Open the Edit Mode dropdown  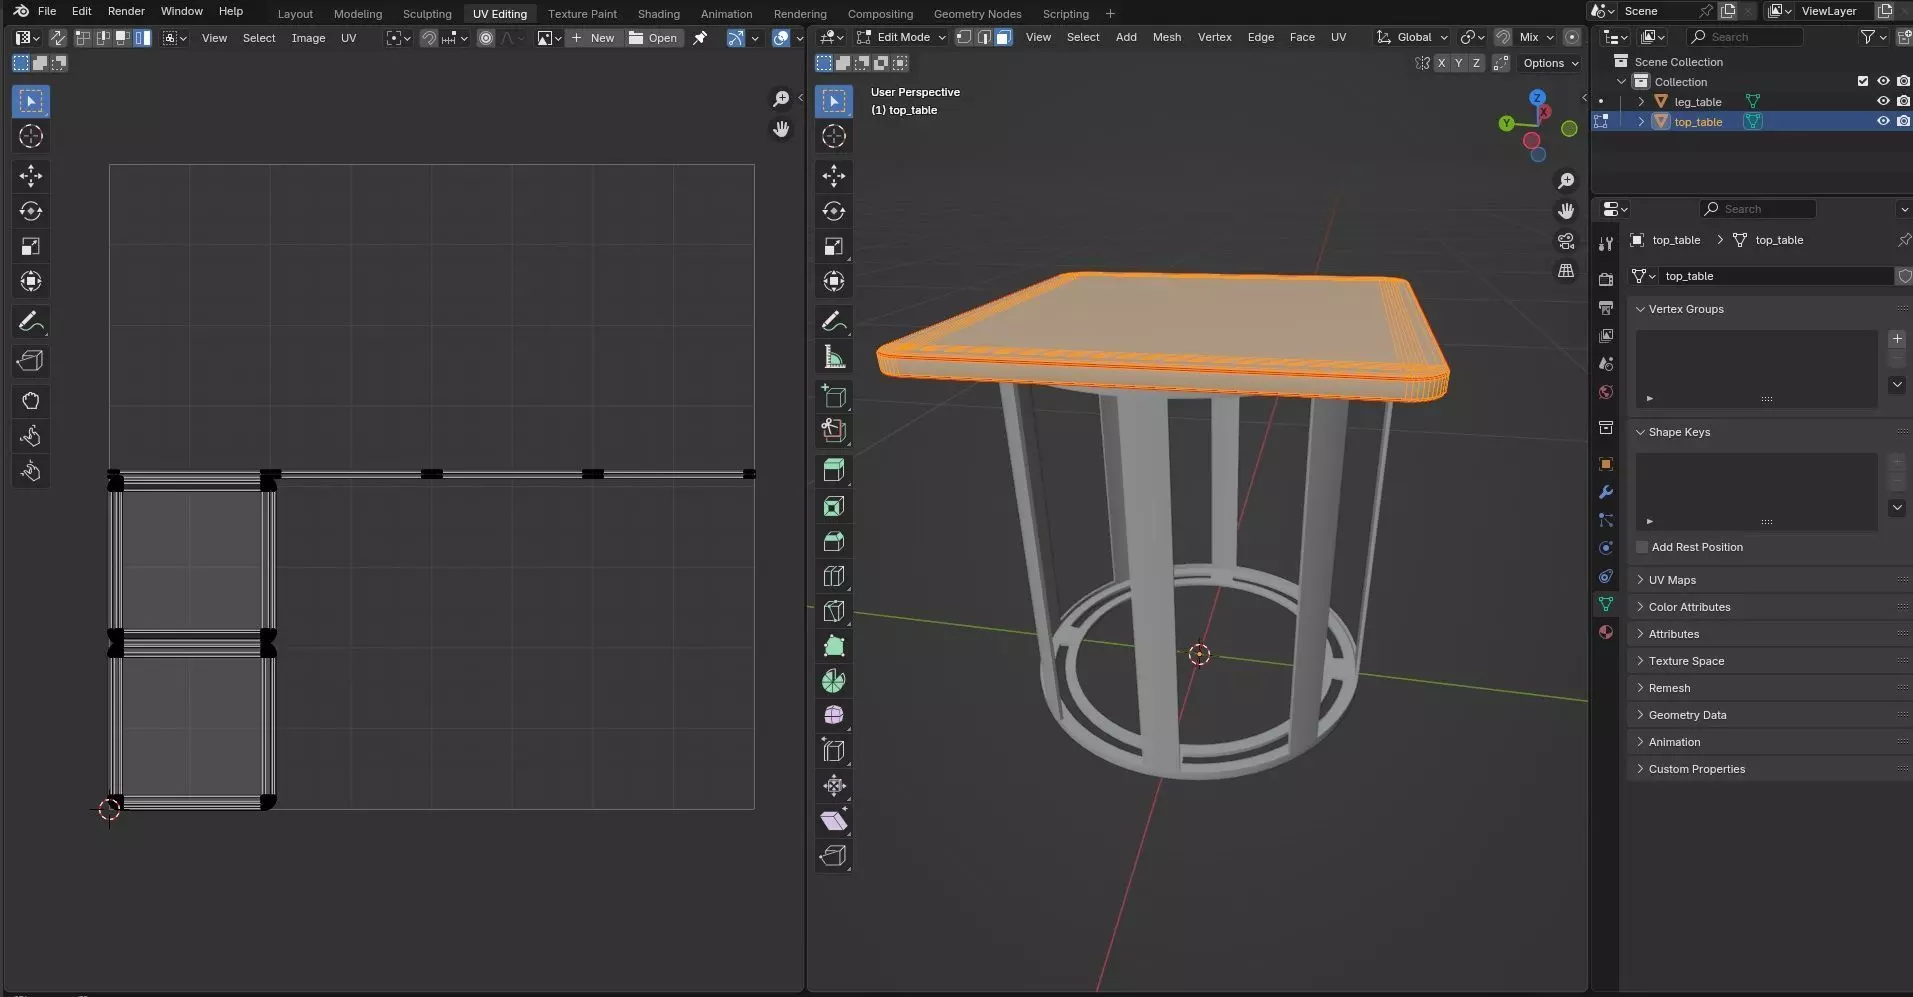(901, 37)
